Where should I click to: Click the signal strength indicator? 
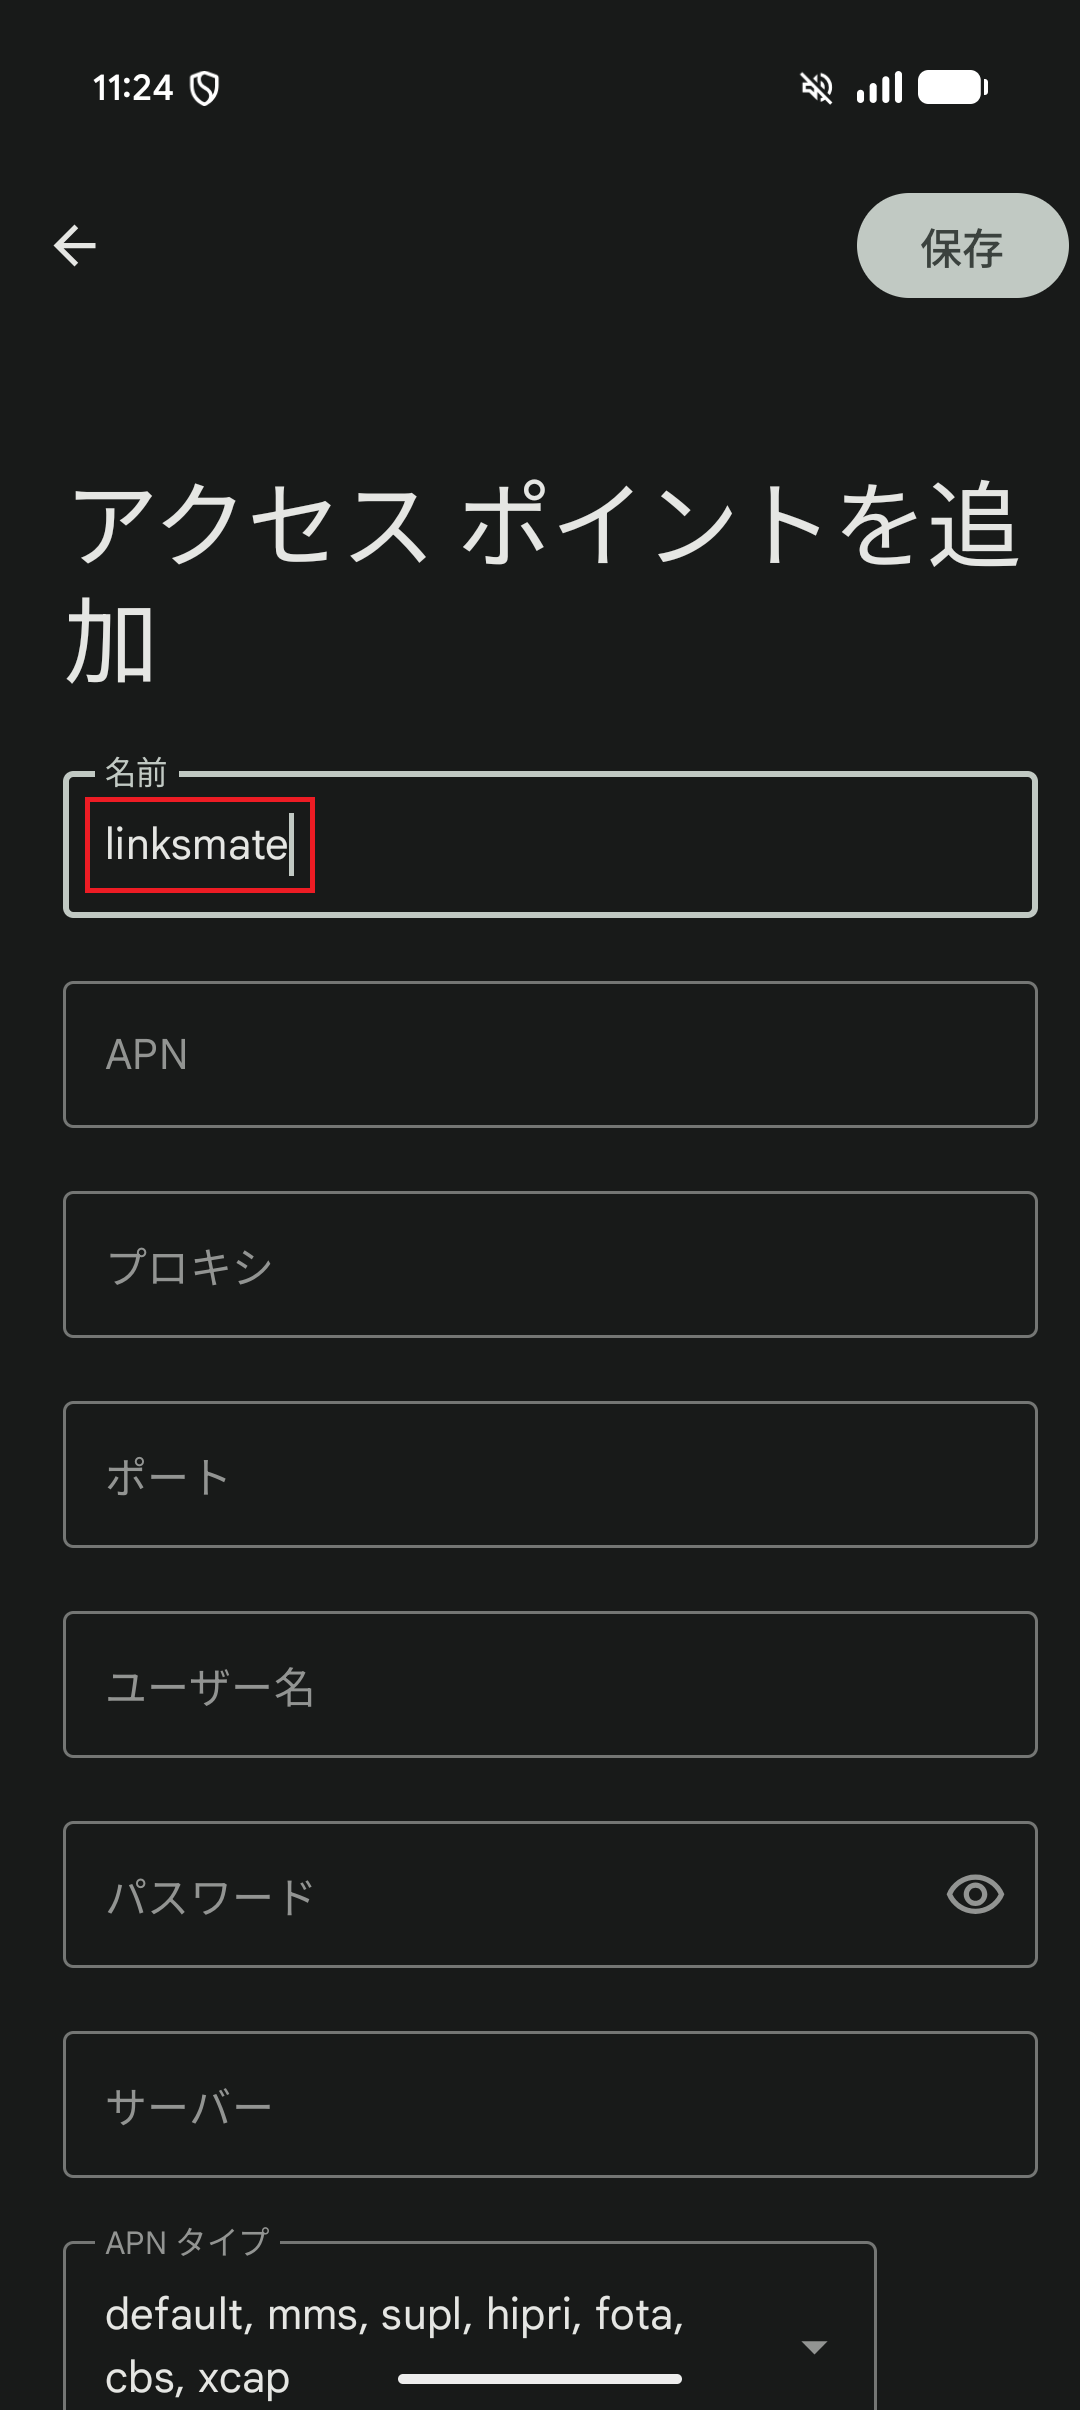[x=879, y=88]
